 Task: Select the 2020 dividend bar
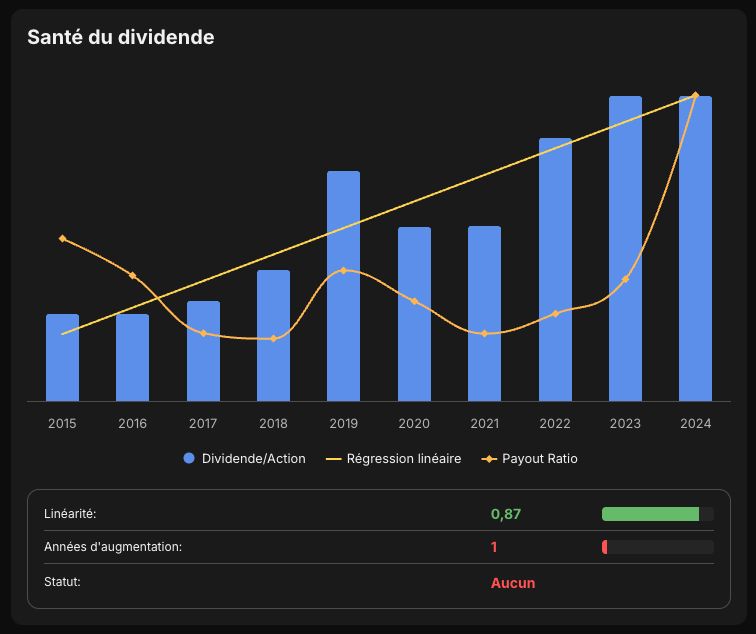pyautogui.click(x=414, y=314)
